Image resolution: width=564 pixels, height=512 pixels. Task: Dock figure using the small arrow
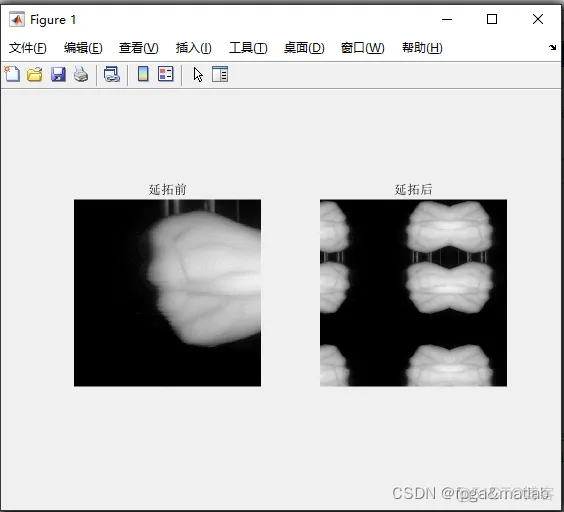click(x=552, y=47)
